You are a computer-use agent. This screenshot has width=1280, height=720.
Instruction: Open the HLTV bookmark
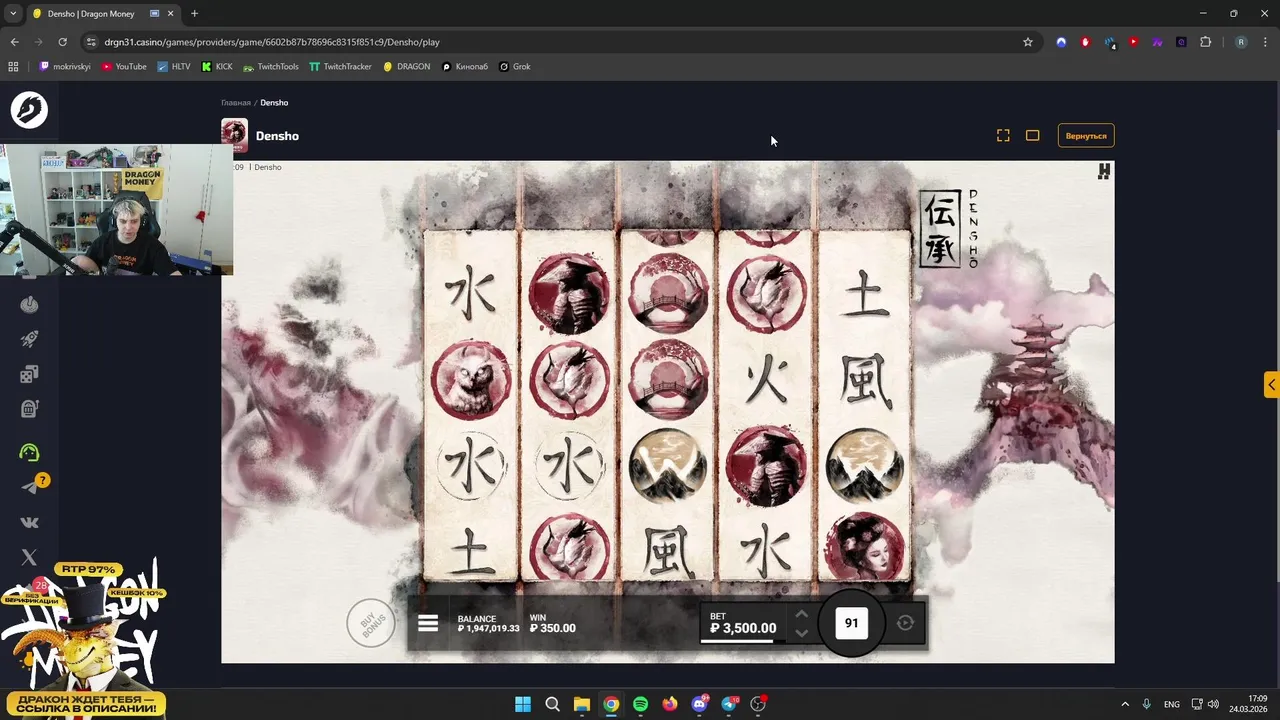(x=173, y=67)
